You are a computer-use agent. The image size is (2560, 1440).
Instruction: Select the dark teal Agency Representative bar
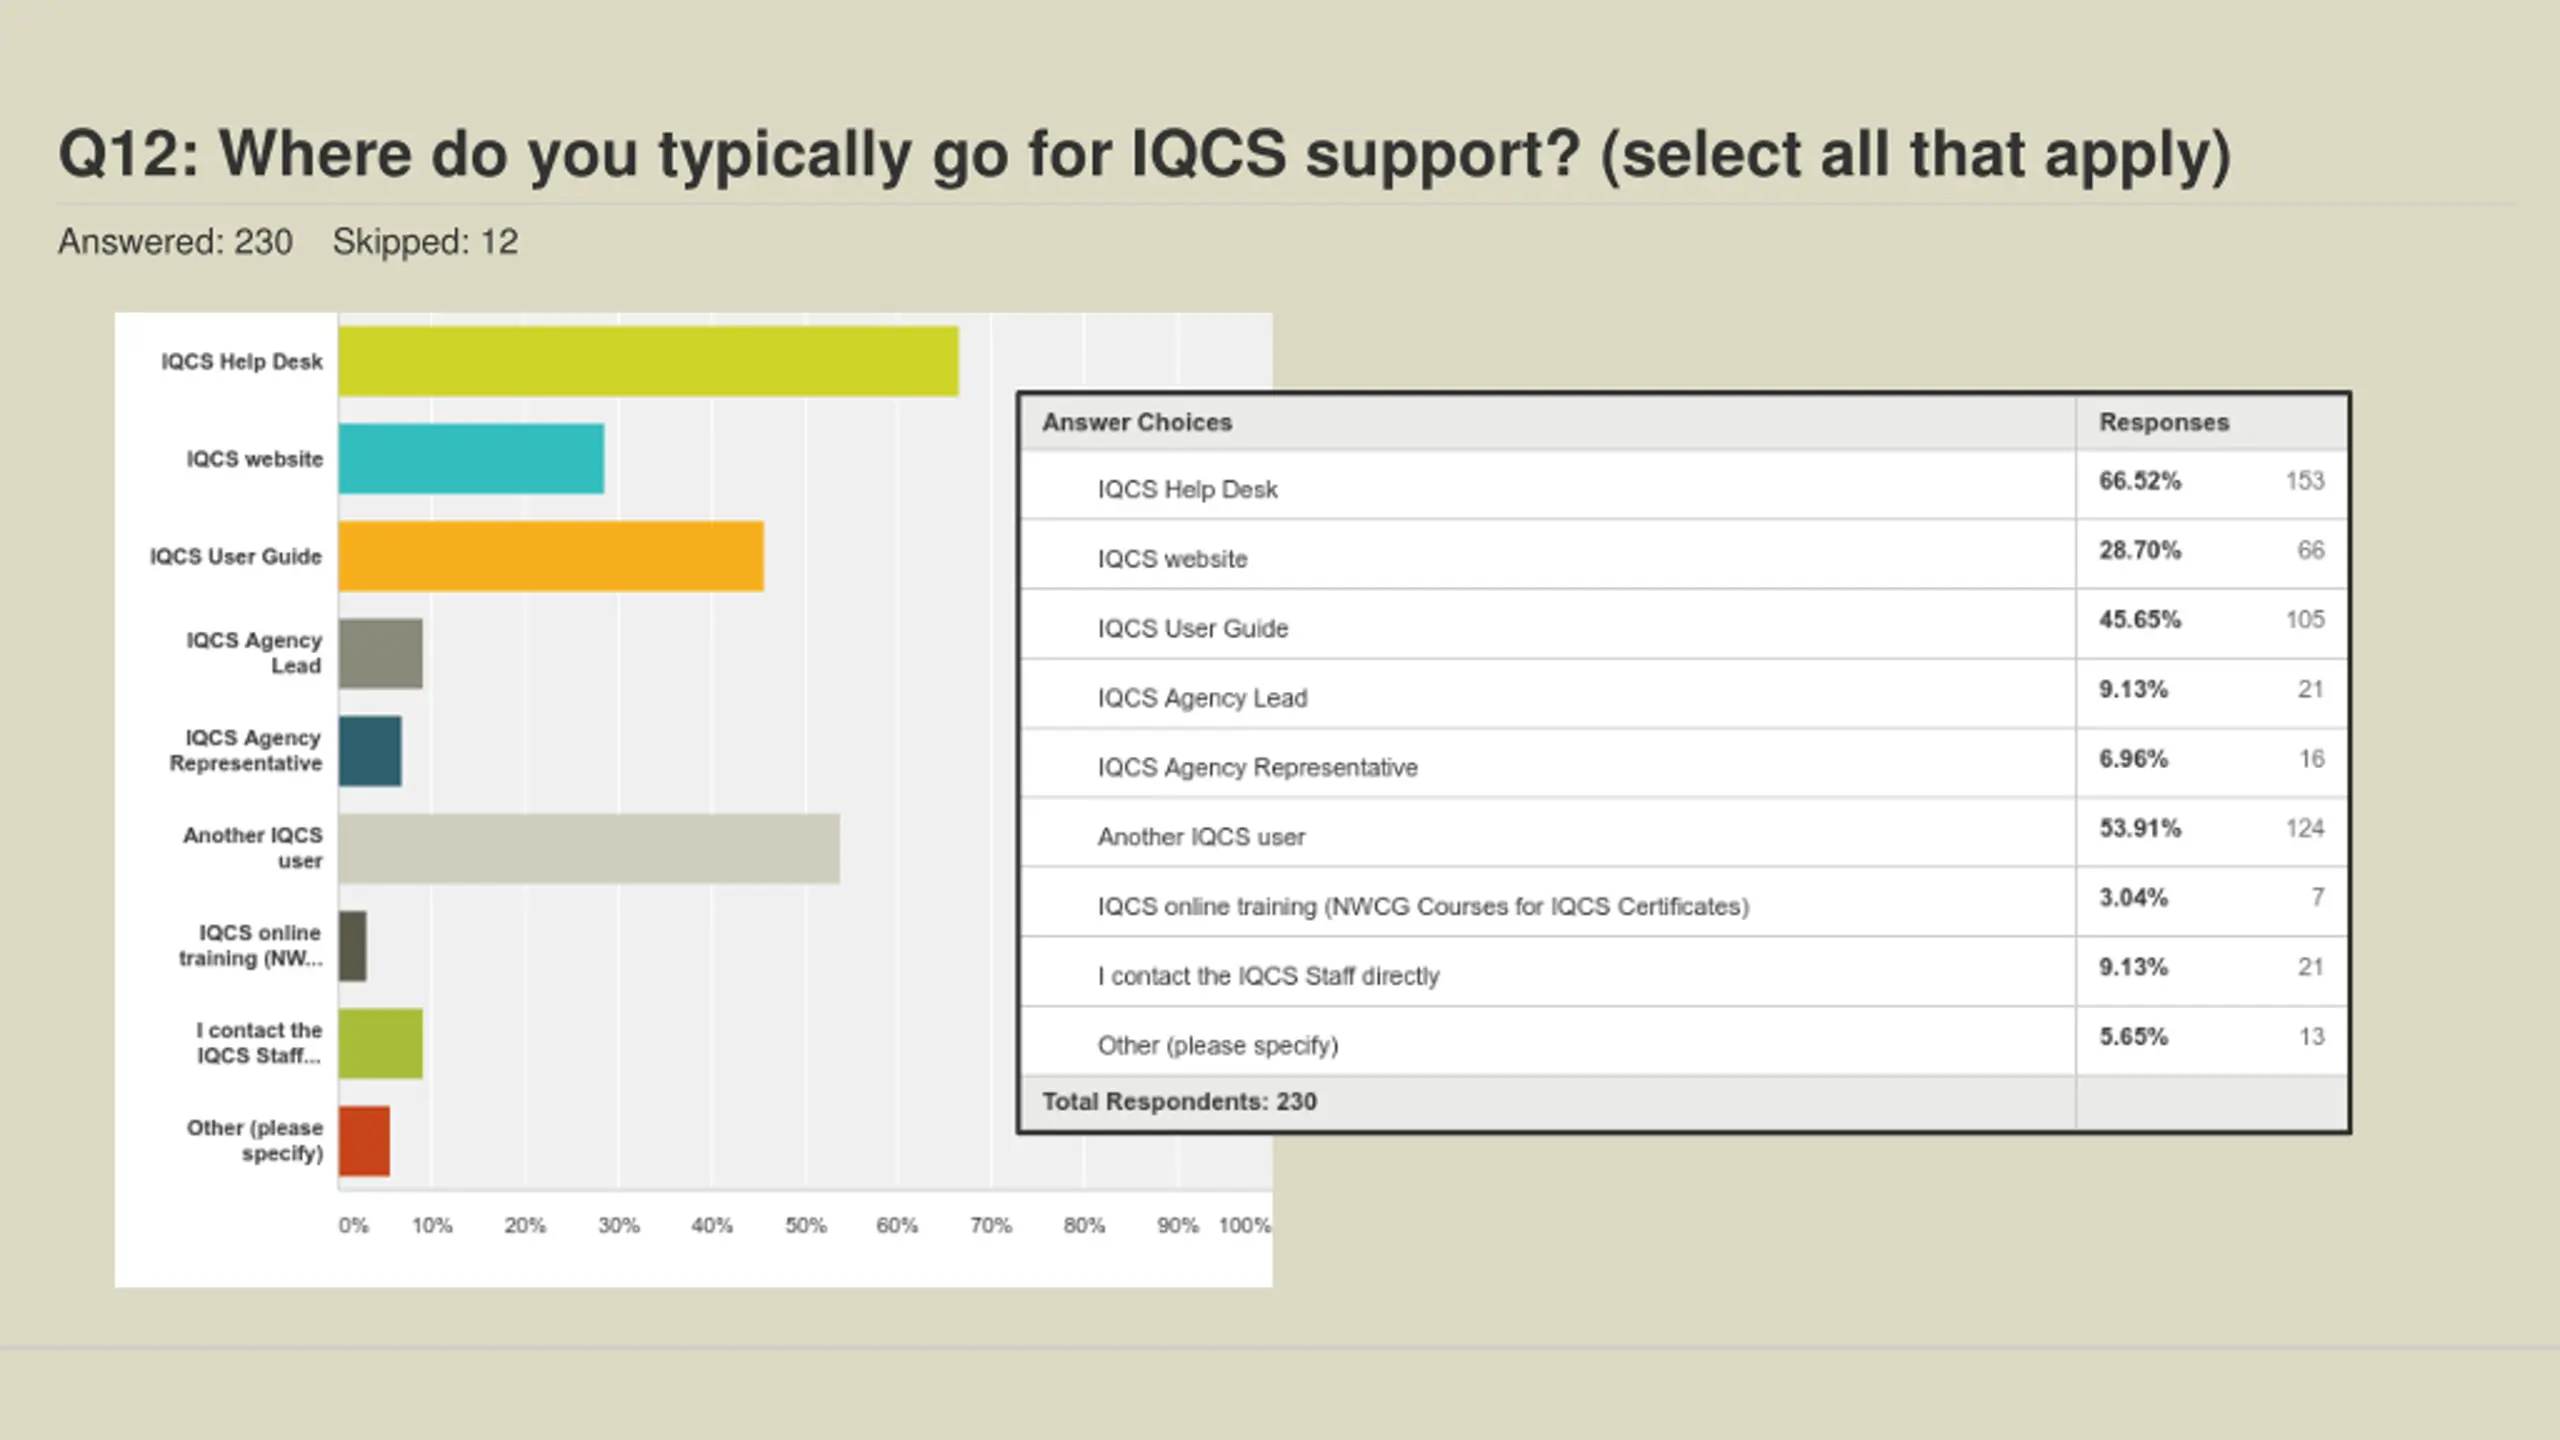click(370, 751)
